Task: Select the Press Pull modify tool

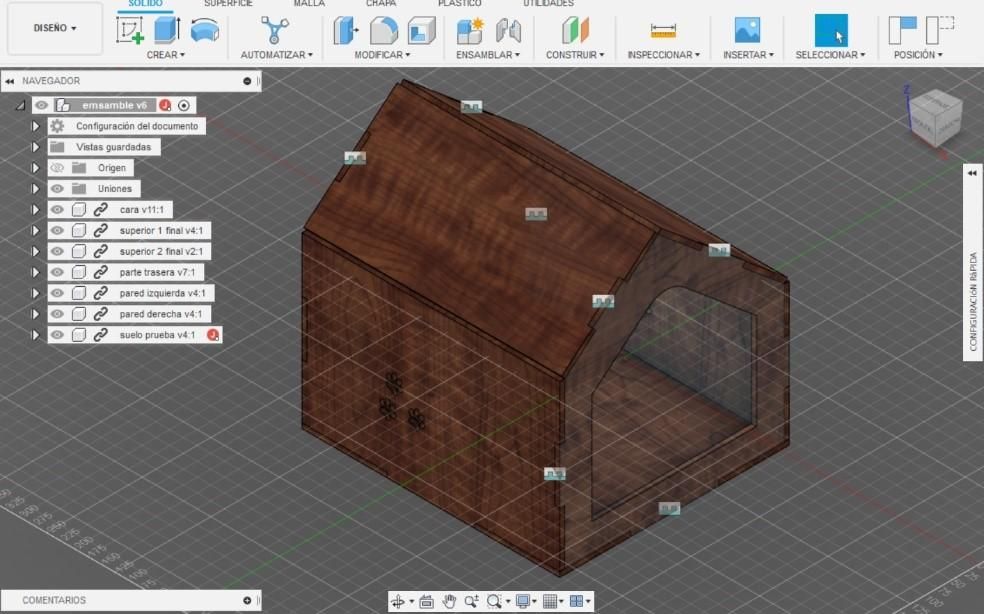Action: pos(346,30)
